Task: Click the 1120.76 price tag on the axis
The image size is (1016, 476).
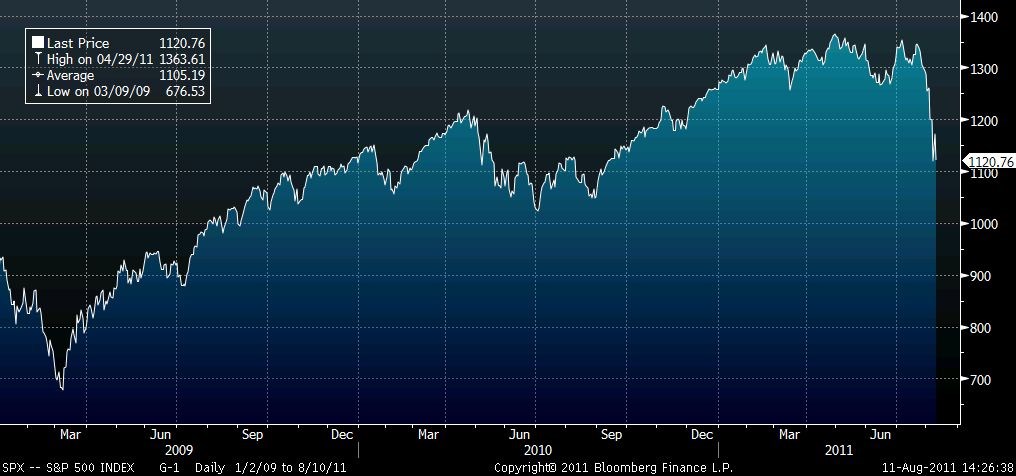Action: tap(990, 162)
